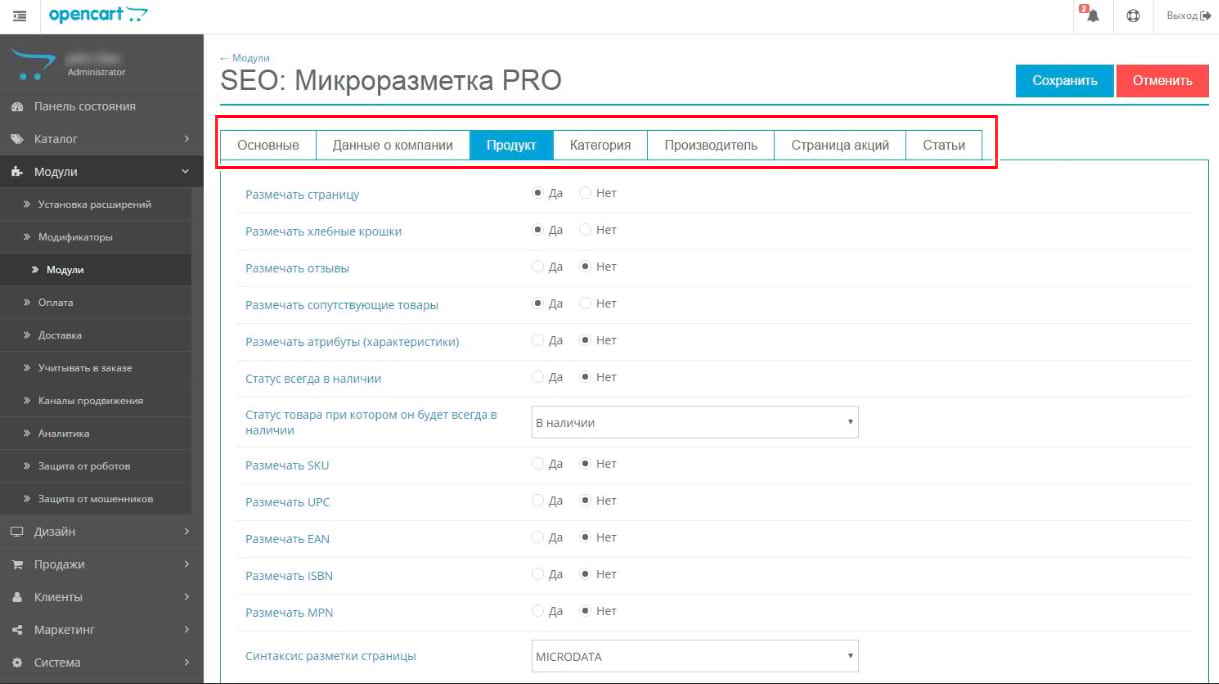Select the Продукт tab
The height and width of the screenshot is (684, 1219).
tap(512, 145)
